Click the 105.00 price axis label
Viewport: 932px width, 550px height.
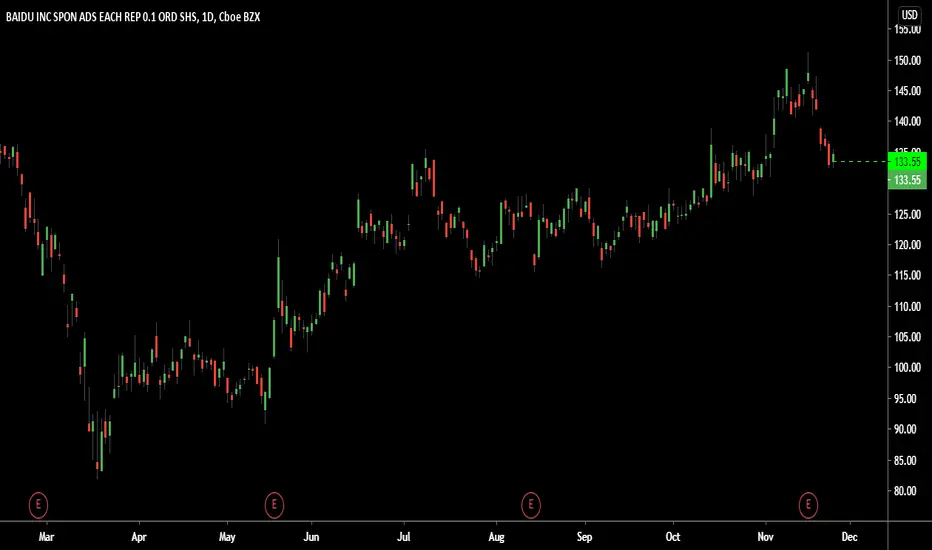908,337
